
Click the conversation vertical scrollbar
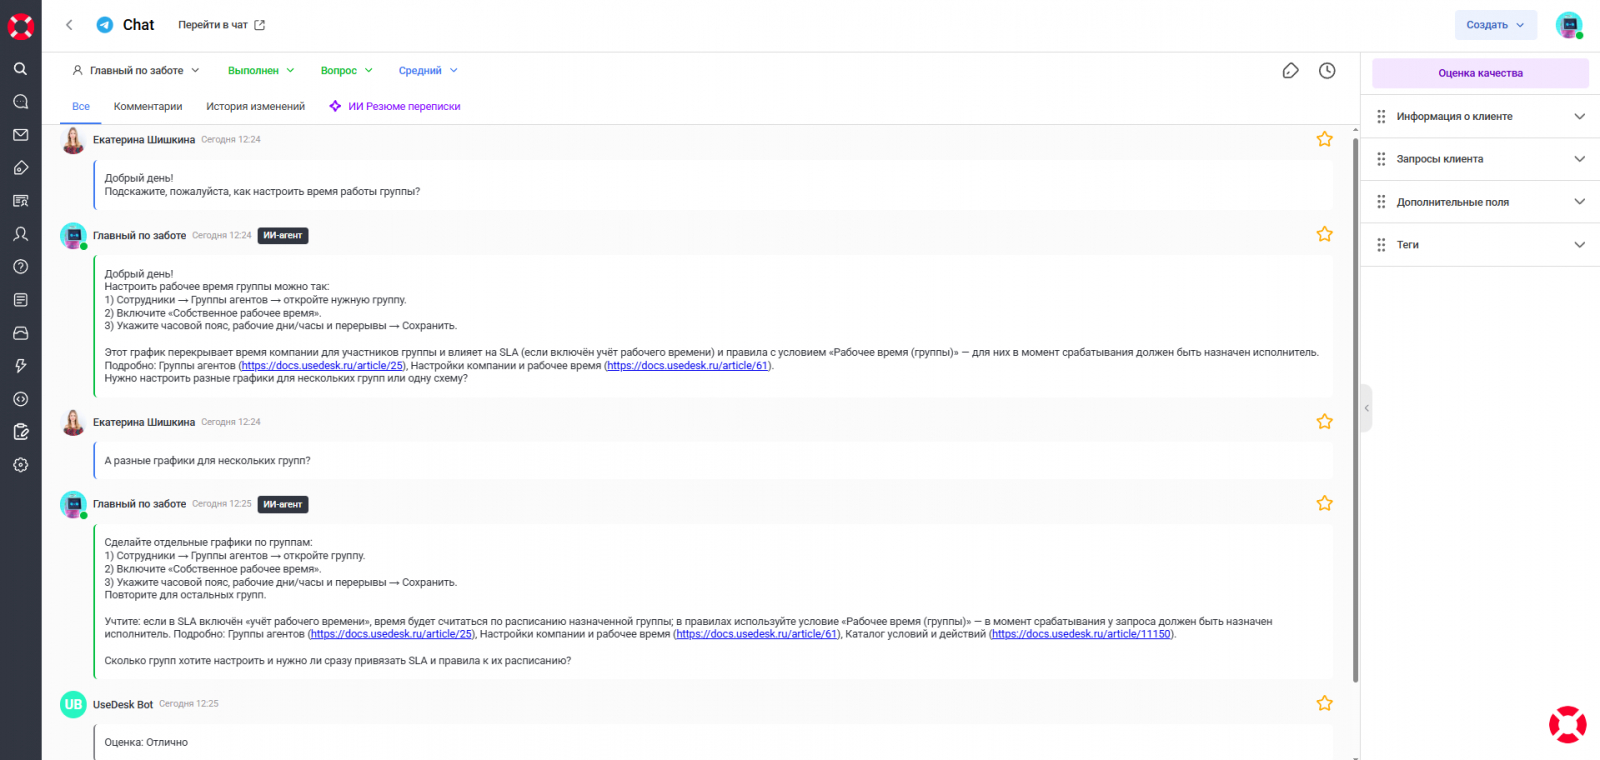(1355, 400)
